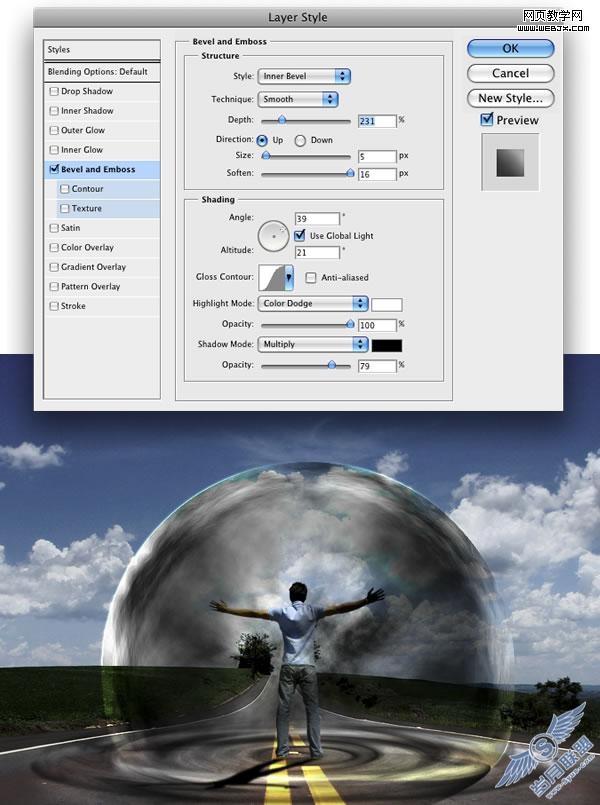Screen dimensions: 600x805
Task: Click the shadow Opacity field 79
Action: pos(377,366)
